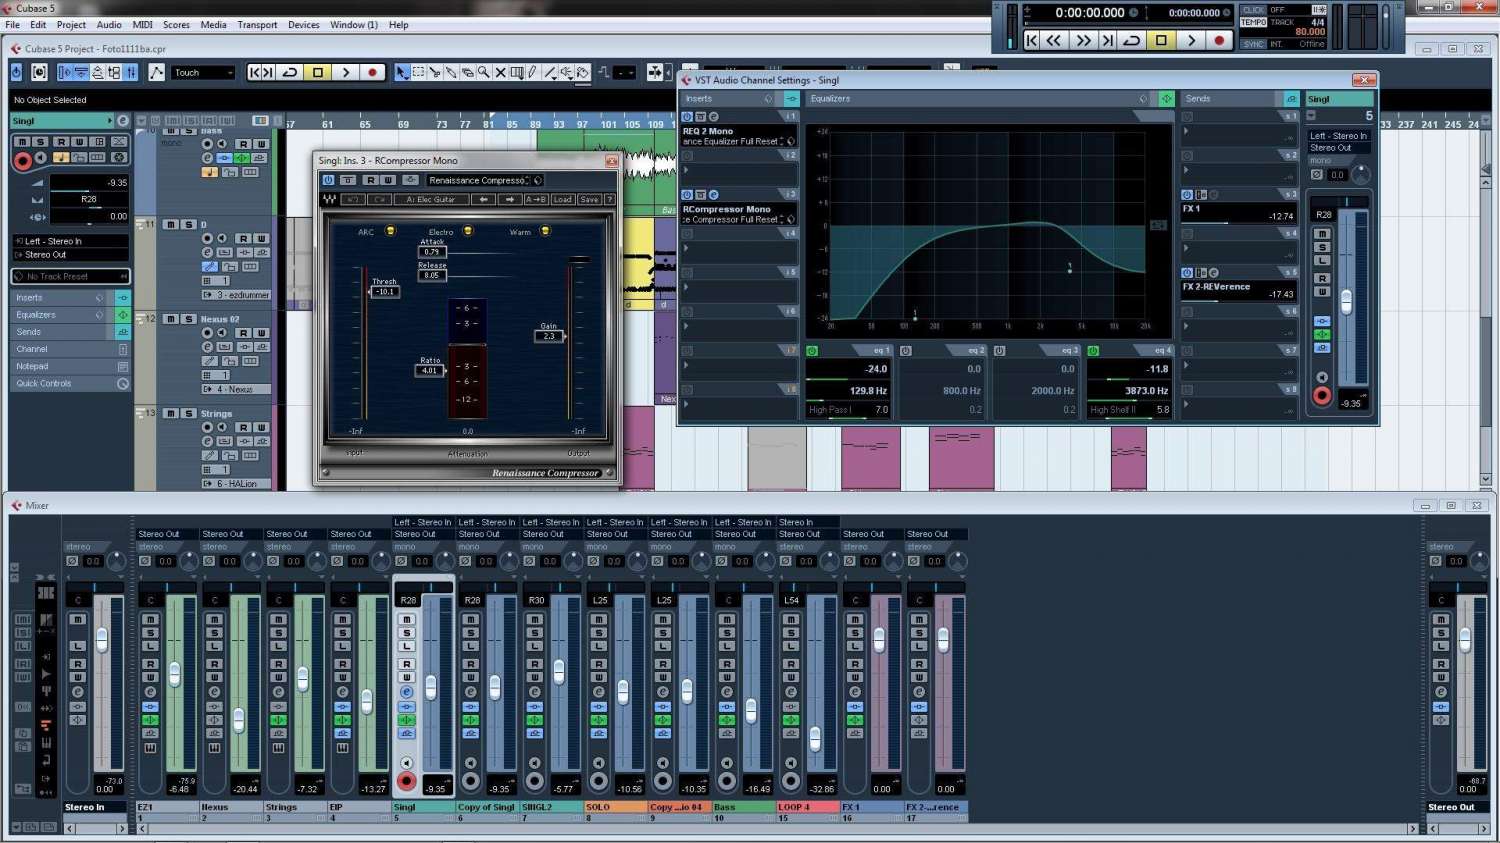1500x843 pixels.
Task: Click the toolbar Record button
Action: 372,72
